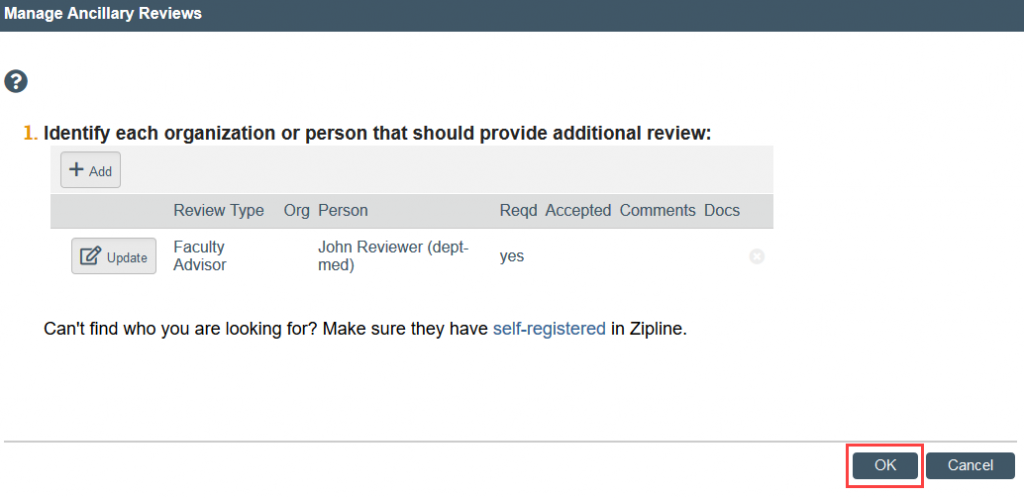This screenshot has height=498, width=1024.
Task: Click the John Reviewer (dept-med) person cell
Action: tap(393, 257)
